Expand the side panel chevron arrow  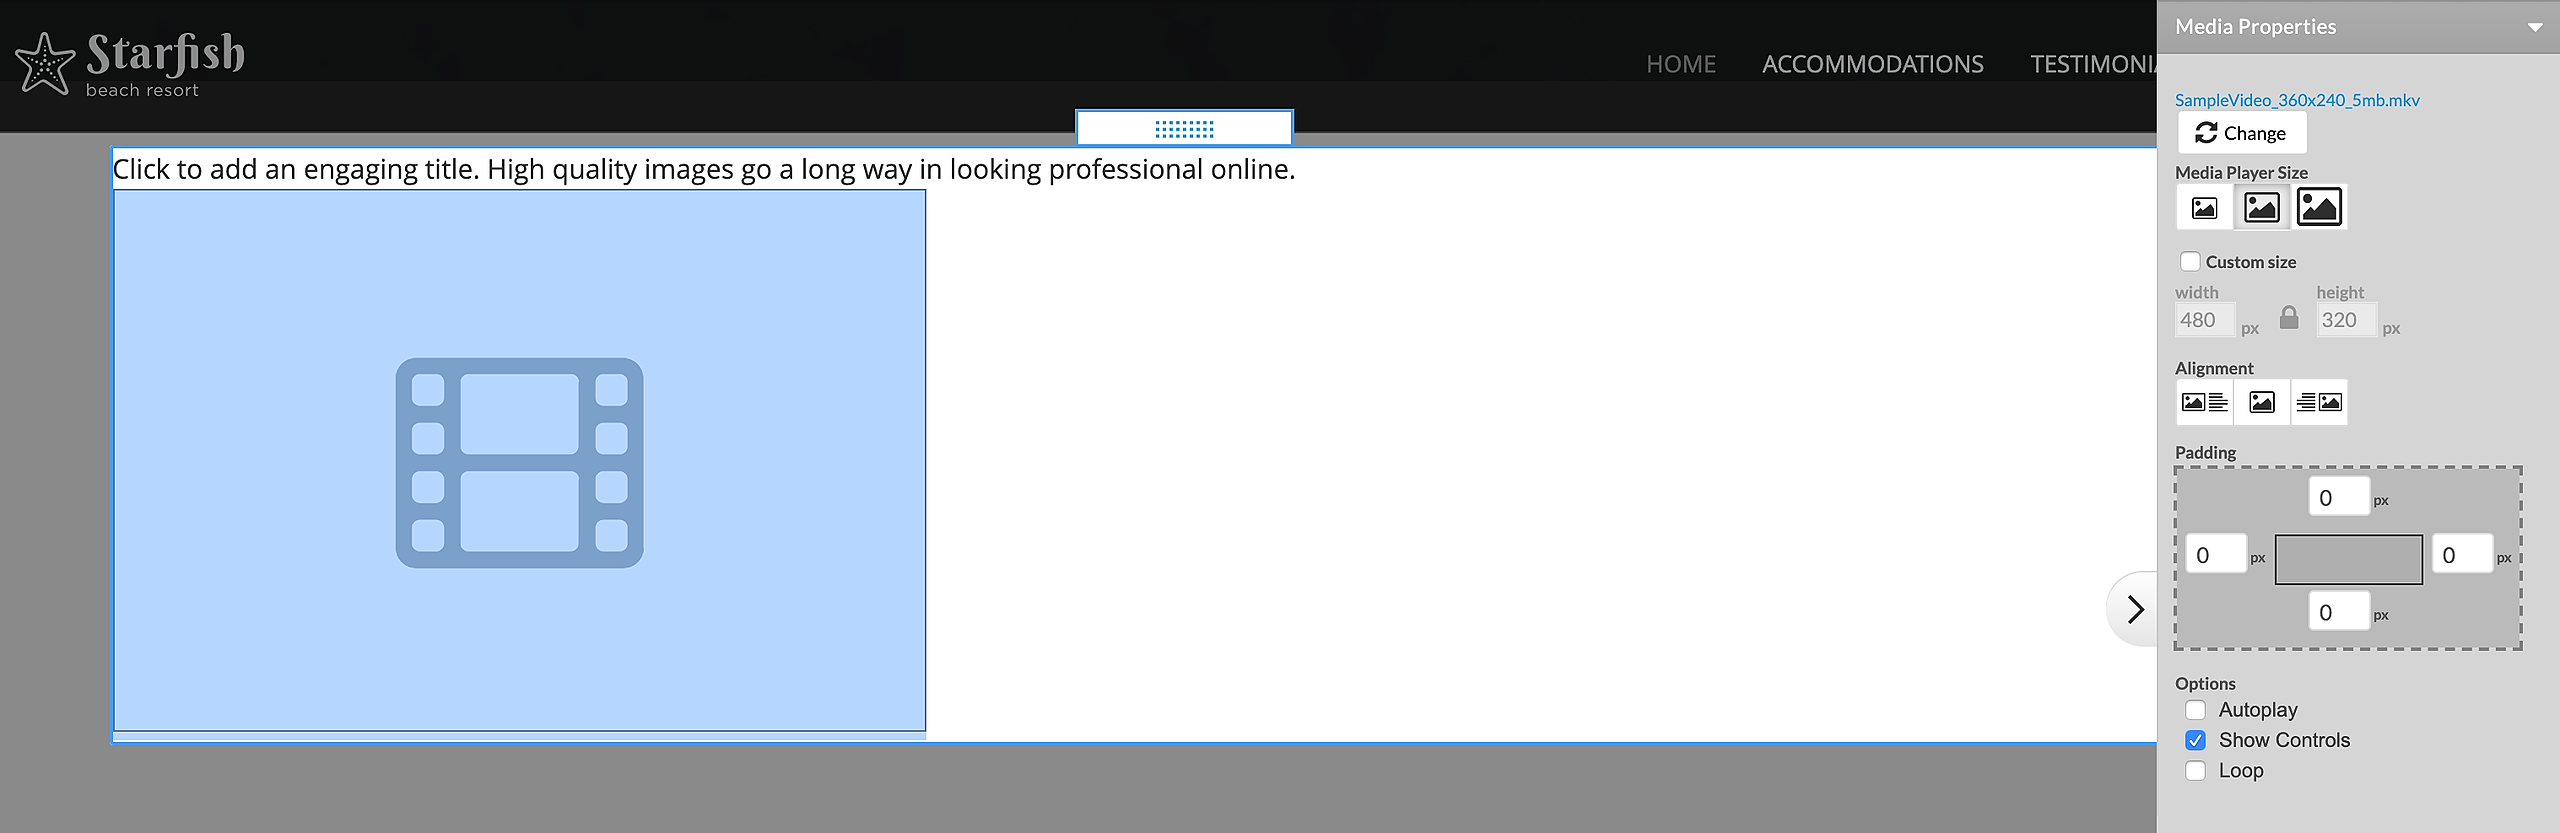pyautogui.click(x=2134, y=609)
